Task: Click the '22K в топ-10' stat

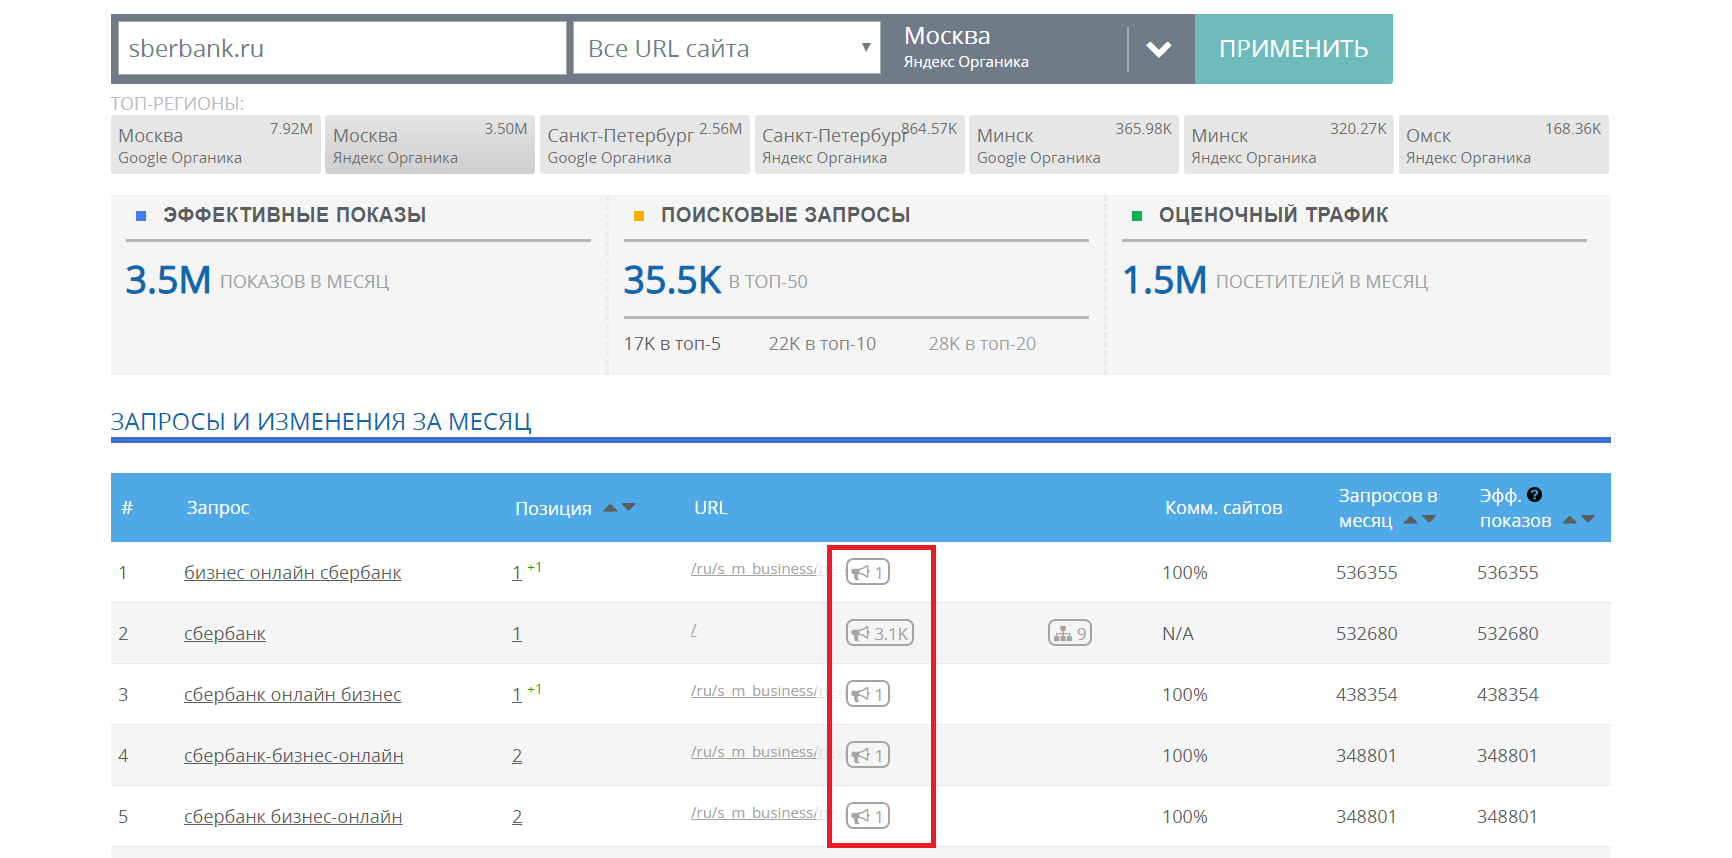Action: click(x=822, y=344)
